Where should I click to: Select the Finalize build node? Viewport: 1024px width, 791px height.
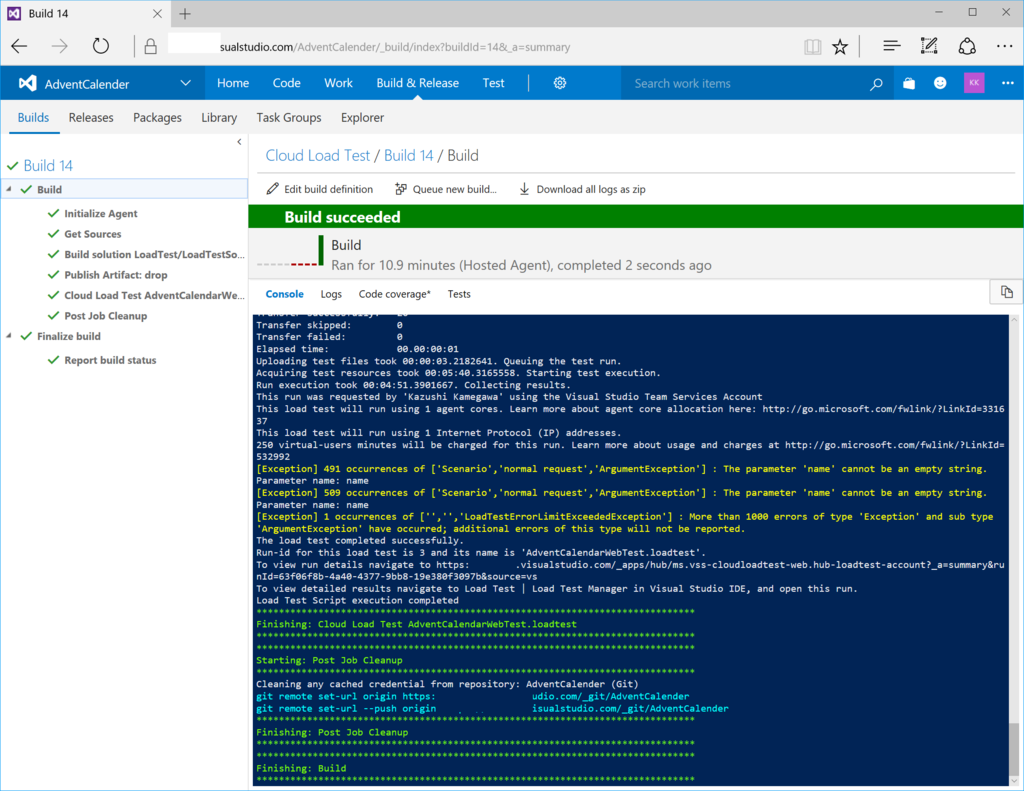(69, 336)
